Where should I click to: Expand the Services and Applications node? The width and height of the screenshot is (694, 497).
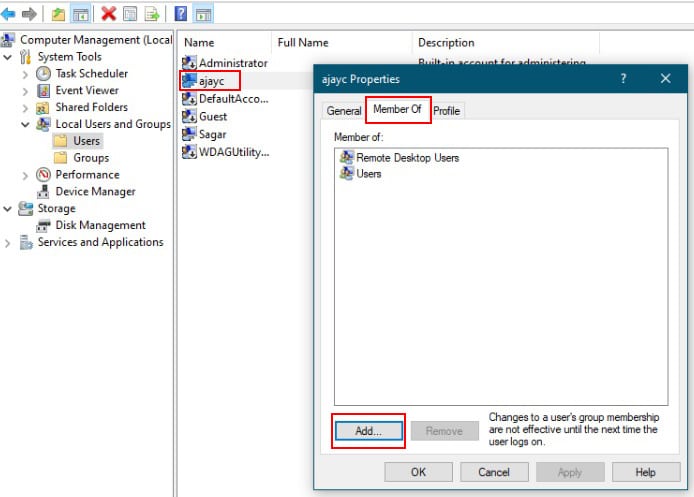pos(8,243)
